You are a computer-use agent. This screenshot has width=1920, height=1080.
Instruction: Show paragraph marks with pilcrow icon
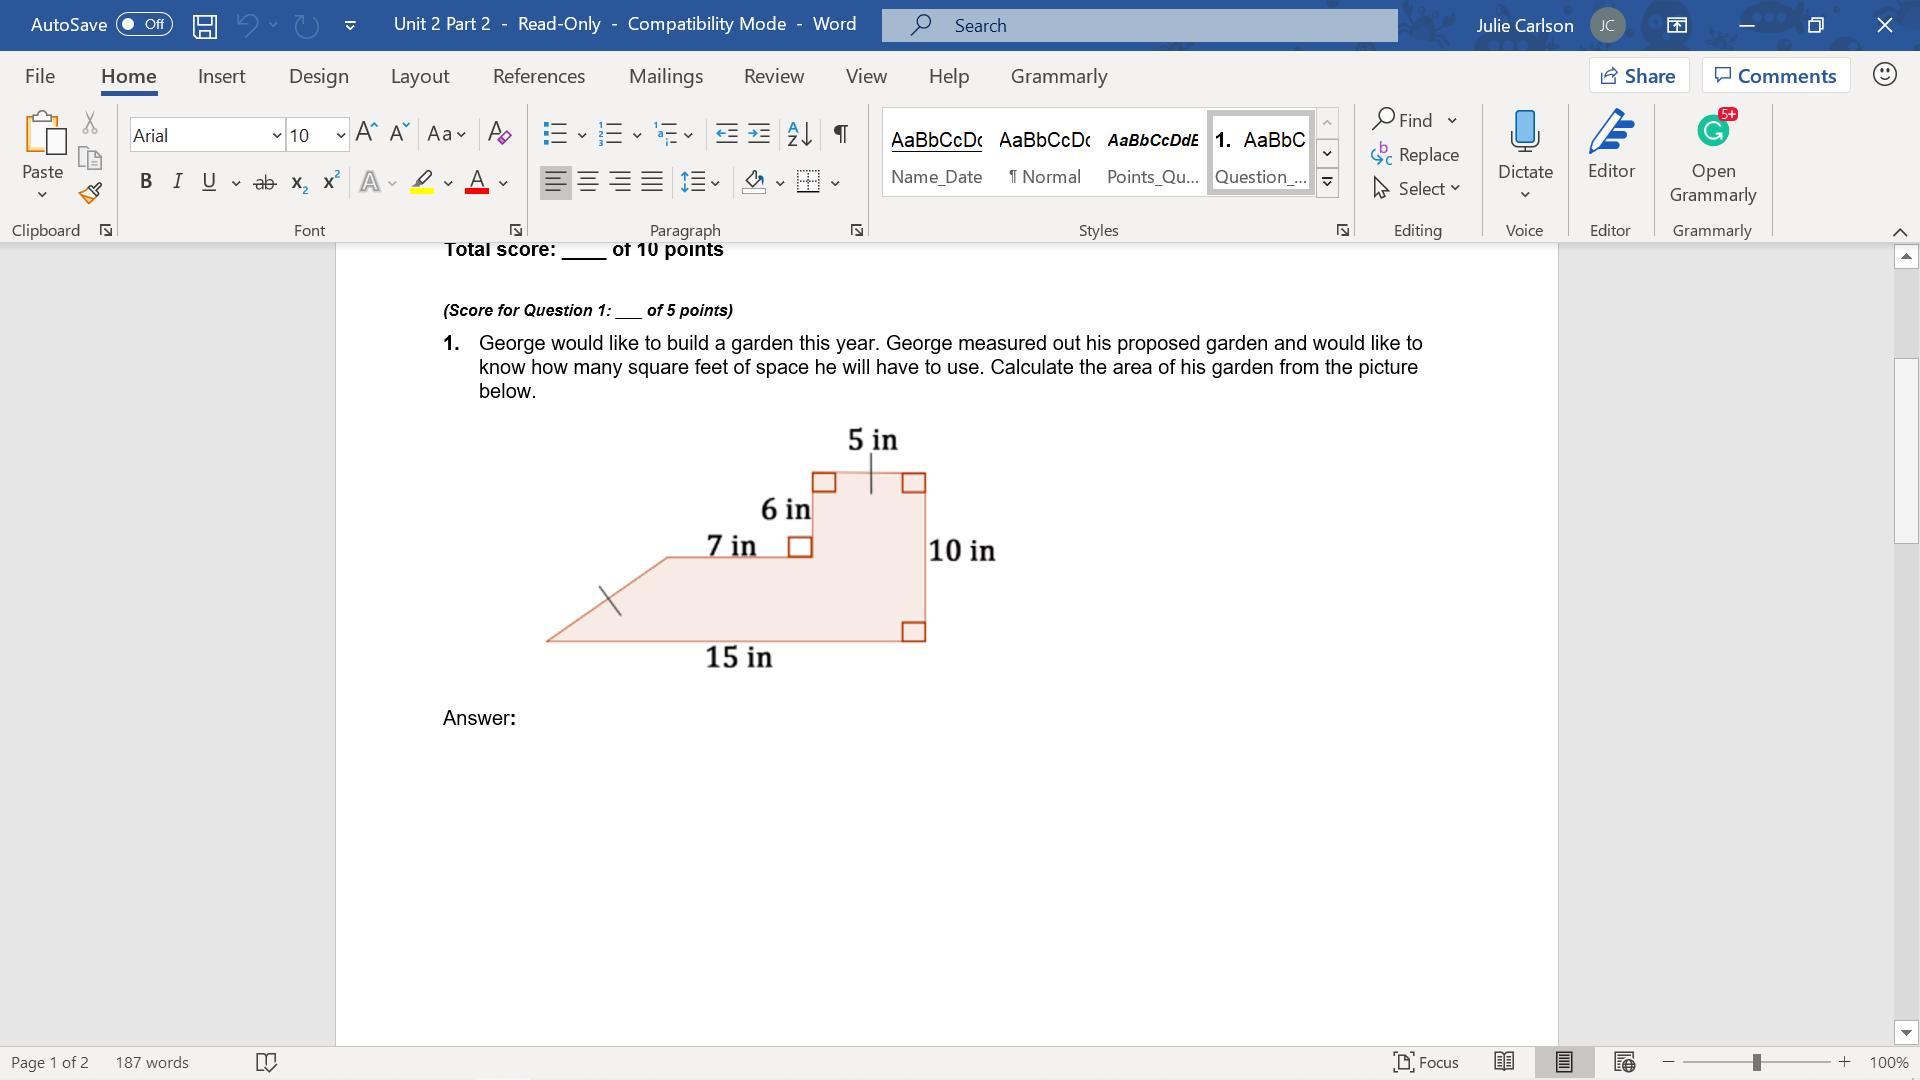tap(841, 134)
